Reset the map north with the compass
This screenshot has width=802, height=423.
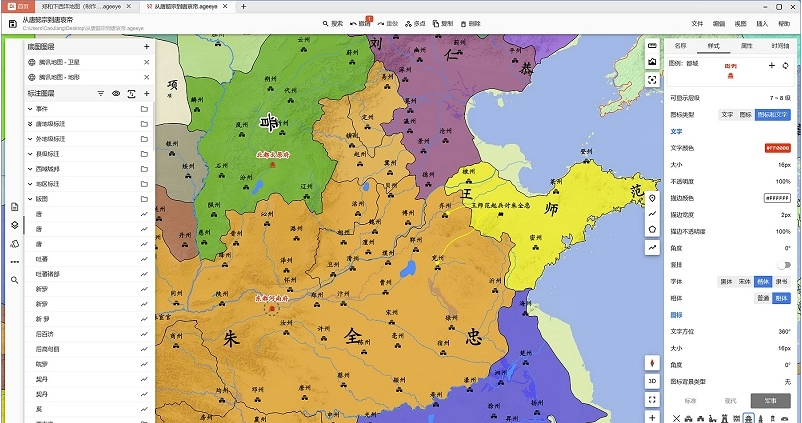click(x=652, y=363)
